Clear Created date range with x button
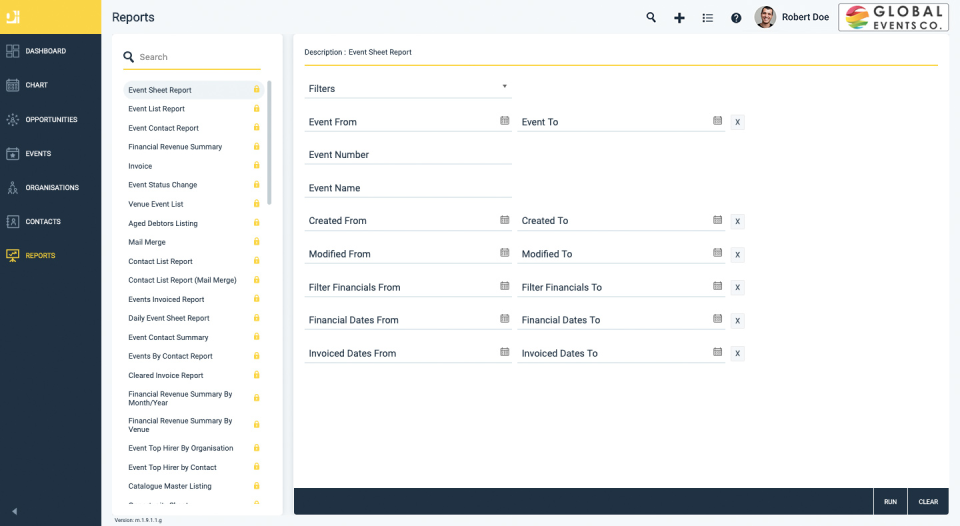Image resolution: width=960 pixels, height=526 pixels. (x=738, y=221)
